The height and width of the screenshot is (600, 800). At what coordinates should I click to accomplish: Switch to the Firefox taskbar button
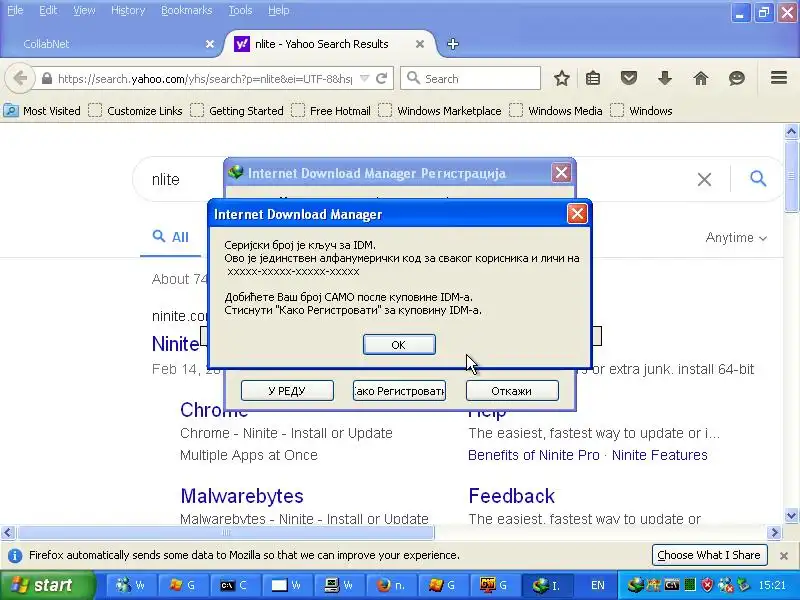393,585
